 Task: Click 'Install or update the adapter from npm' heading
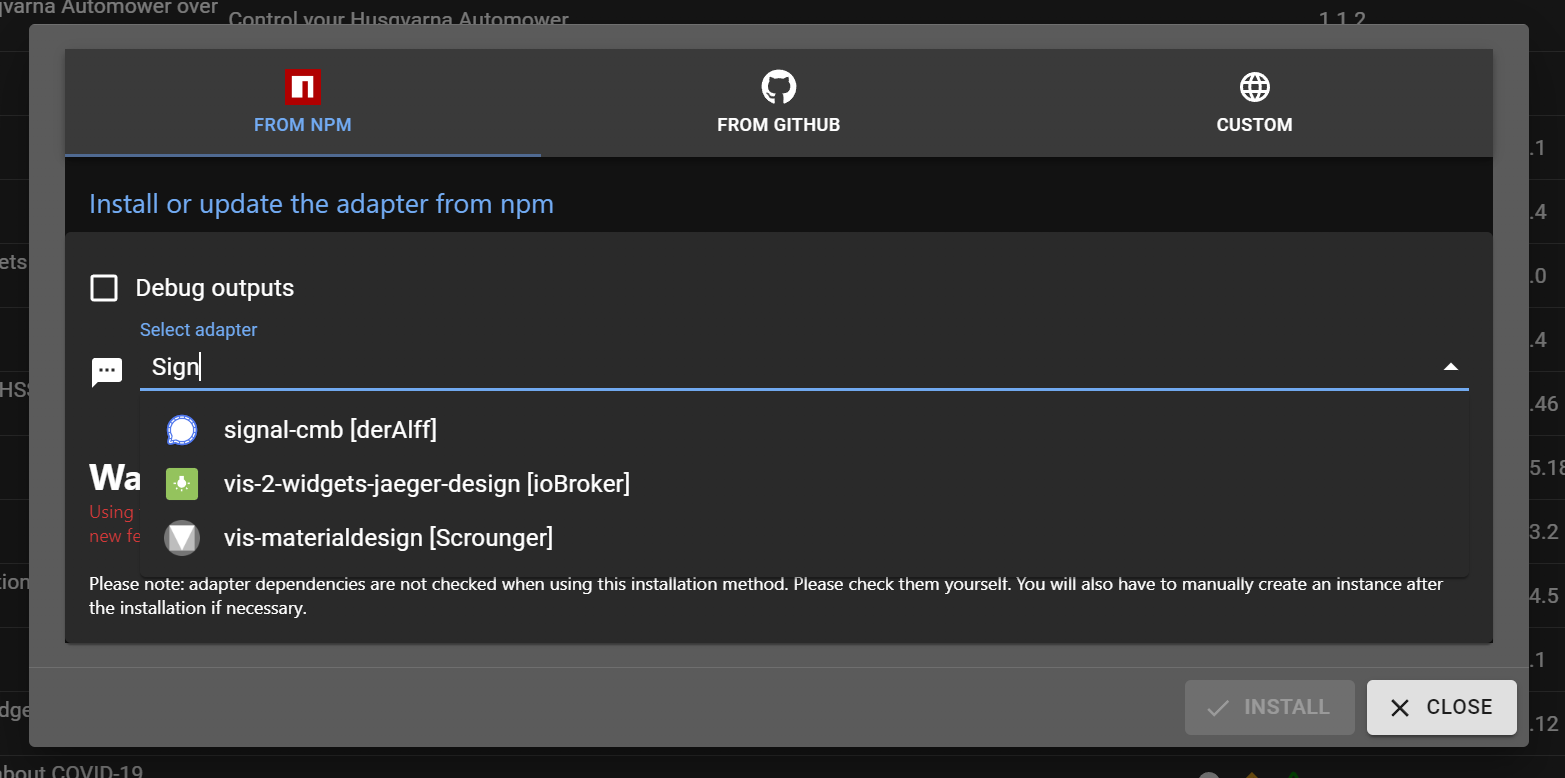321,204
